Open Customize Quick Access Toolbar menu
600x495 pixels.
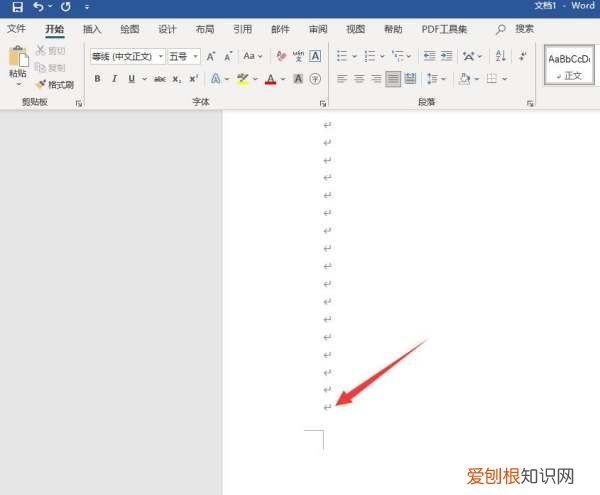(x=87, y=7)
